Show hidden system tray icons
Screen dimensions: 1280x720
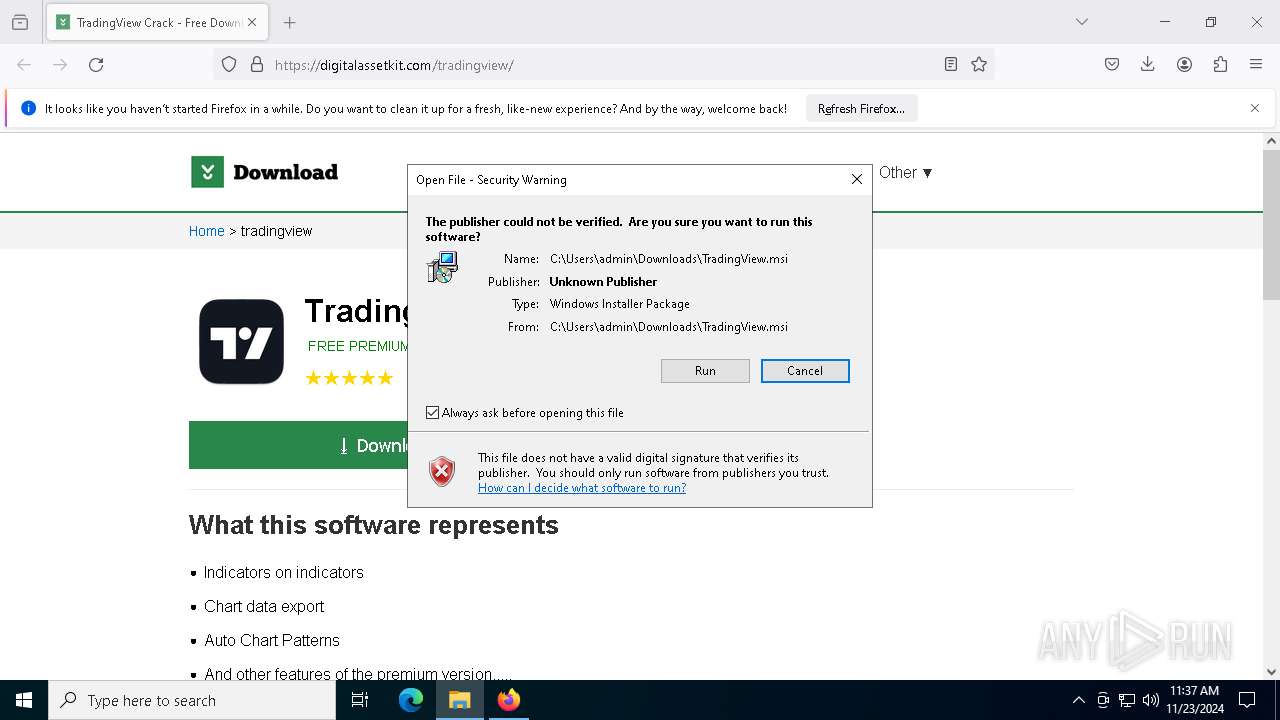pos(1078,700)
